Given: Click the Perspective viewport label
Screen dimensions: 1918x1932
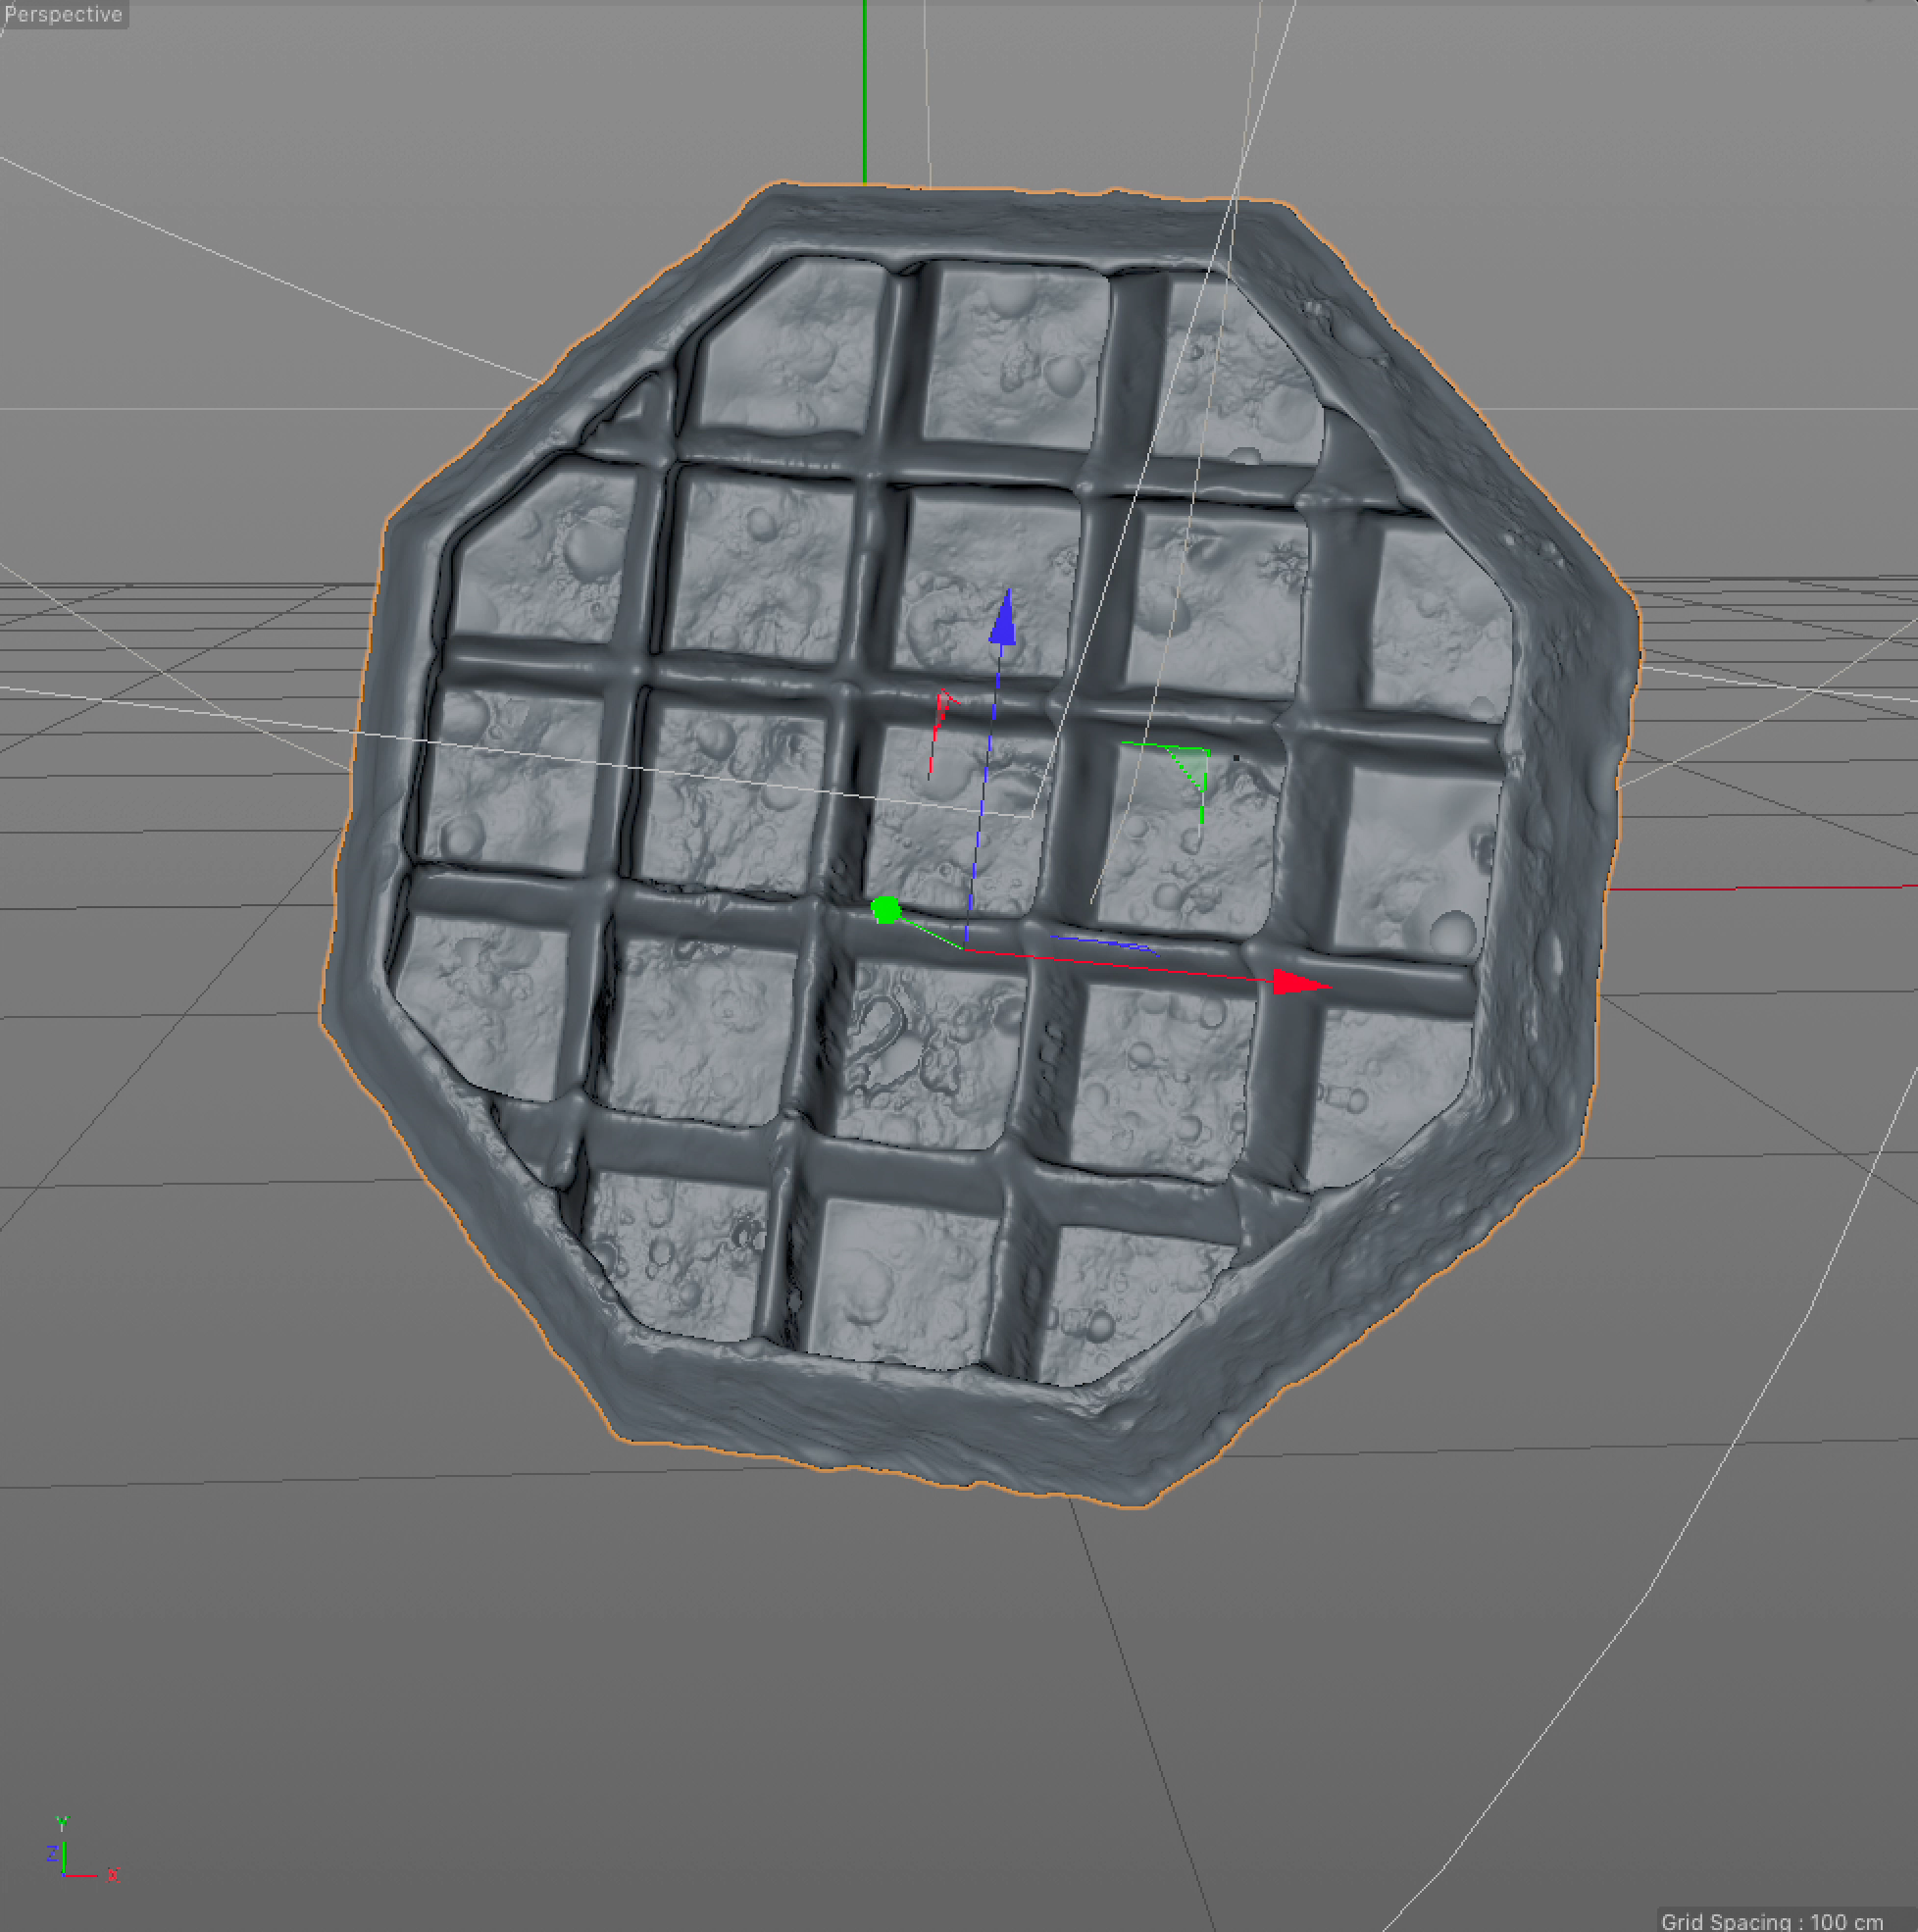Looking at the screenshot, I should pyautogui.click(x=62, y=14).
